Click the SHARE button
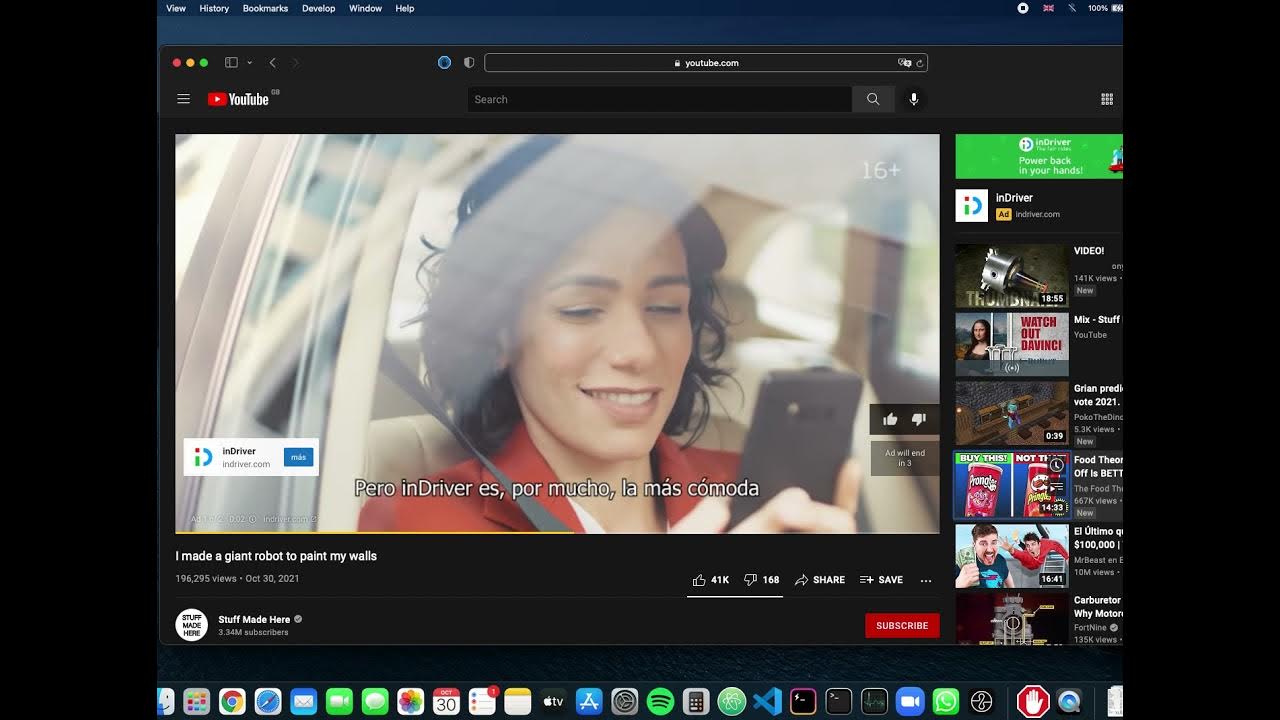Screen dimensions: 1280x720 [x=820, y=580]
